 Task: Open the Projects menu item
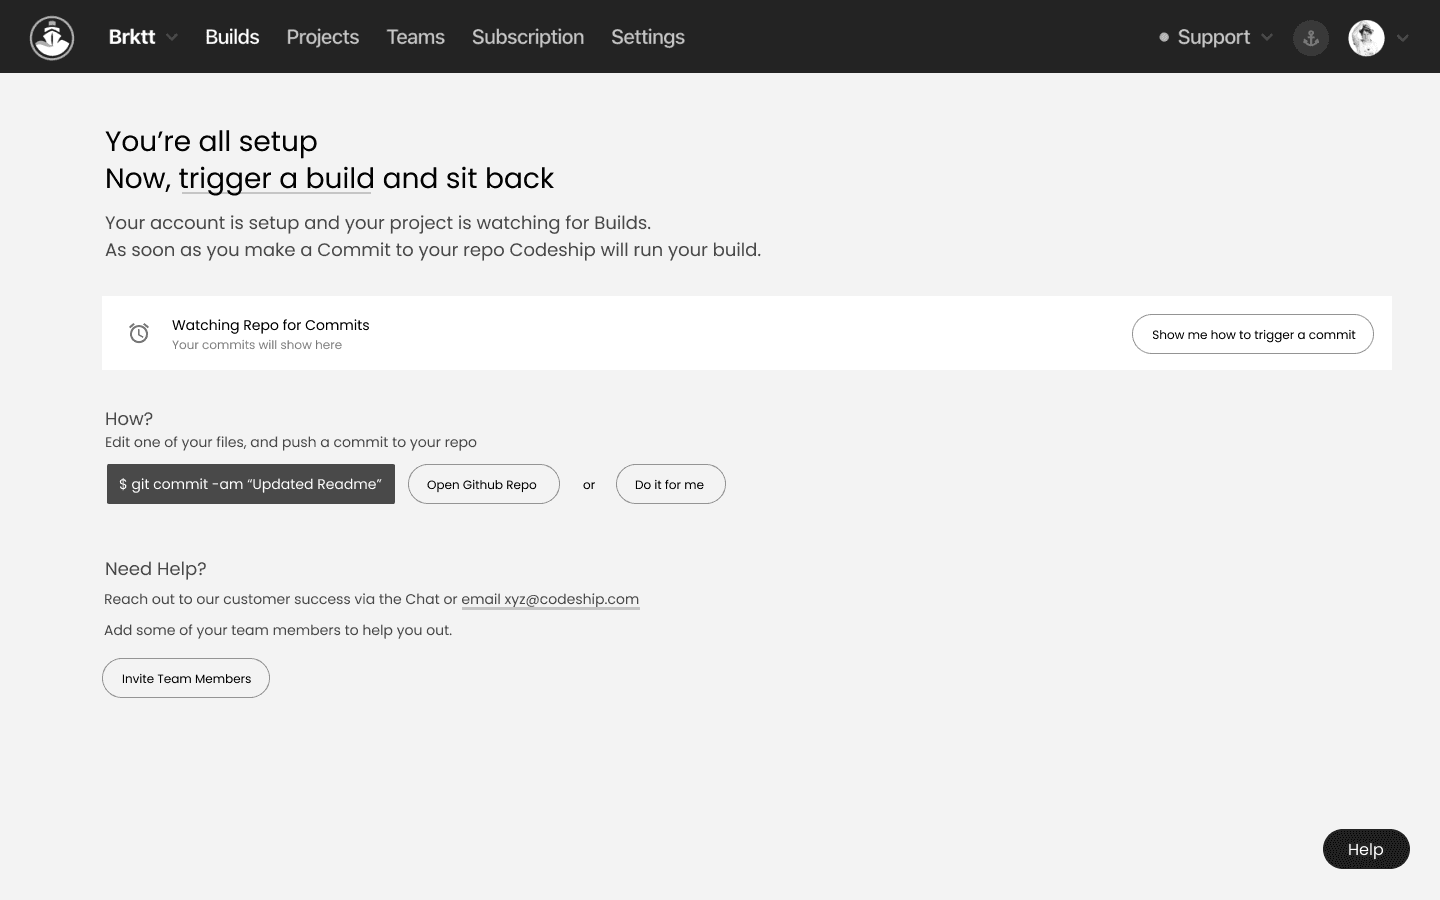click(322, 37)
